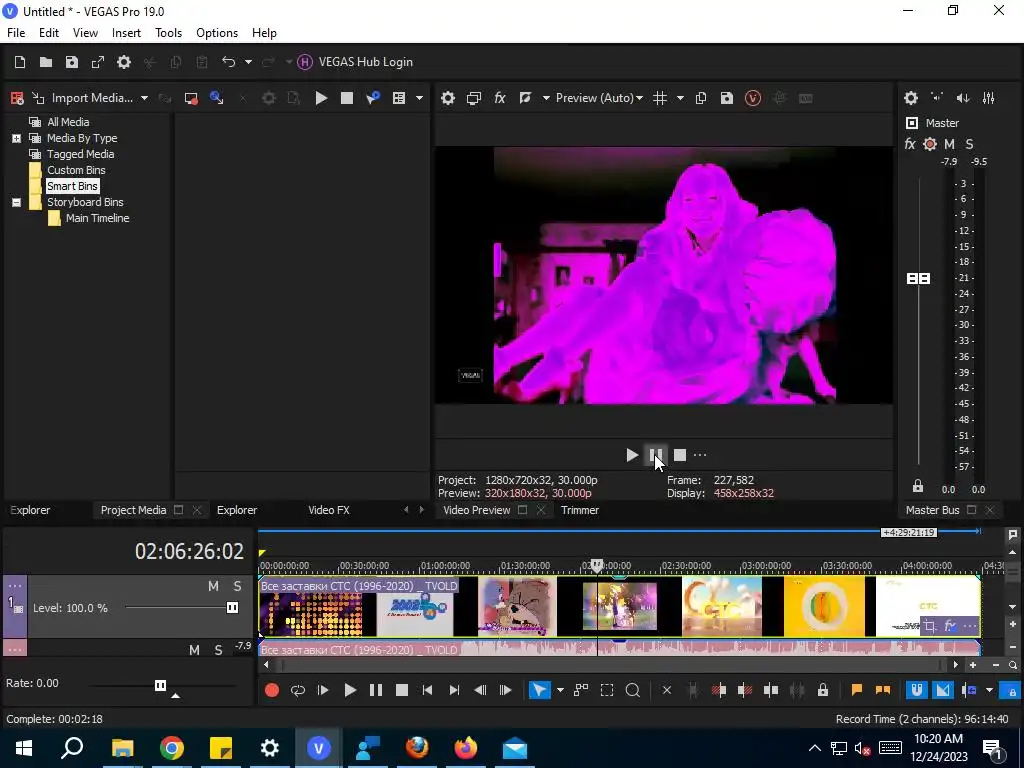Open a project using the folder icon
The width and height of the screenshot is (1024, 768).
46,62
